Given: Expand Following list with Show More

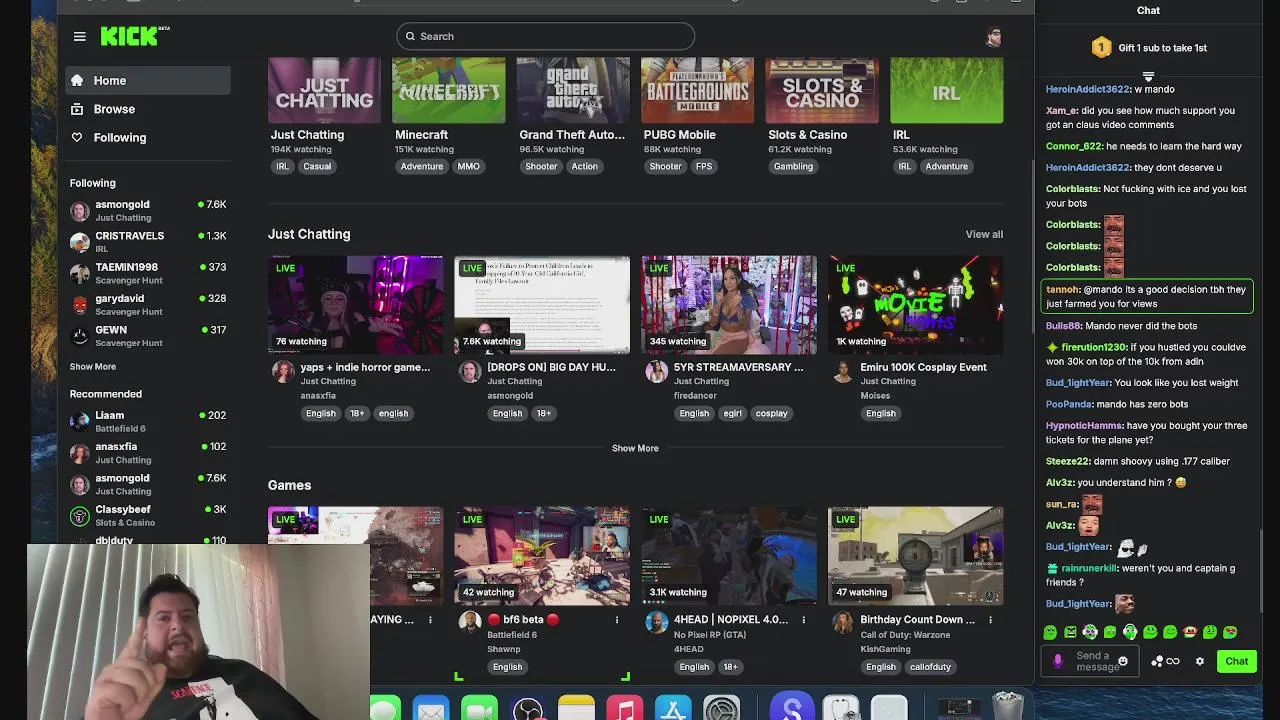Looking at the screenshot, I should tap(93, 367).
